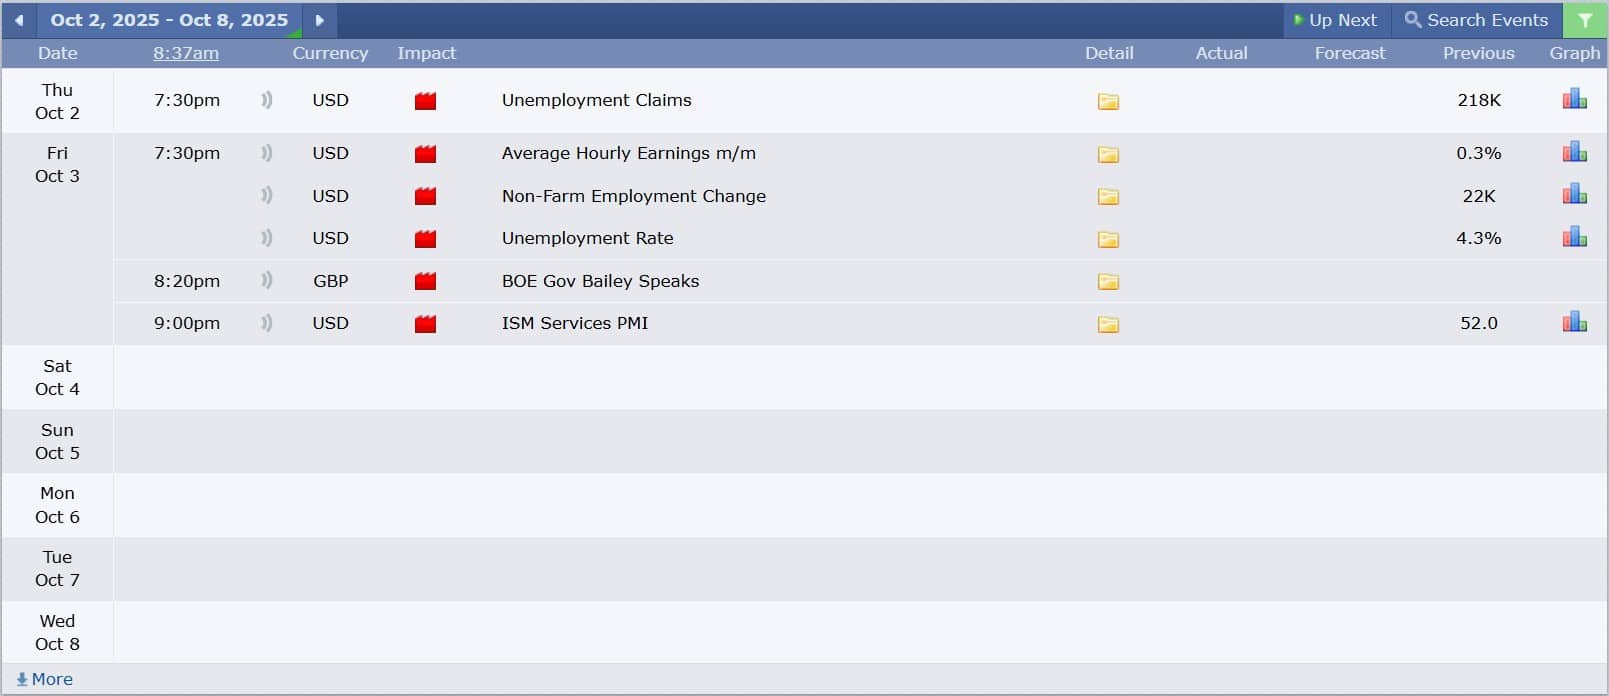Select the Non-Farm Employment Change event
The width and height of the screenshot is (1609, 696).
633,196
